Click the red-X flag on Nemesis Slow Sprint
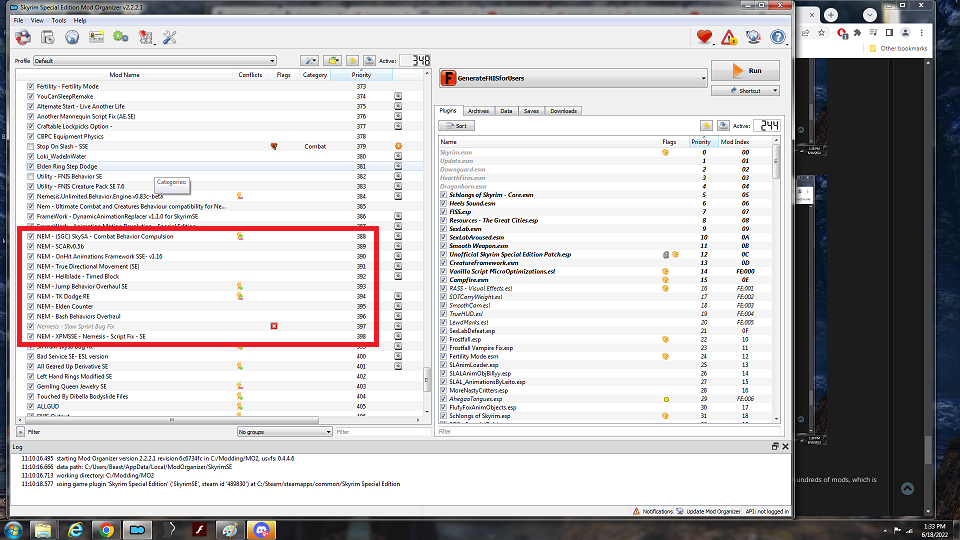Screen dimensions: 960x540 click(274, 326)
